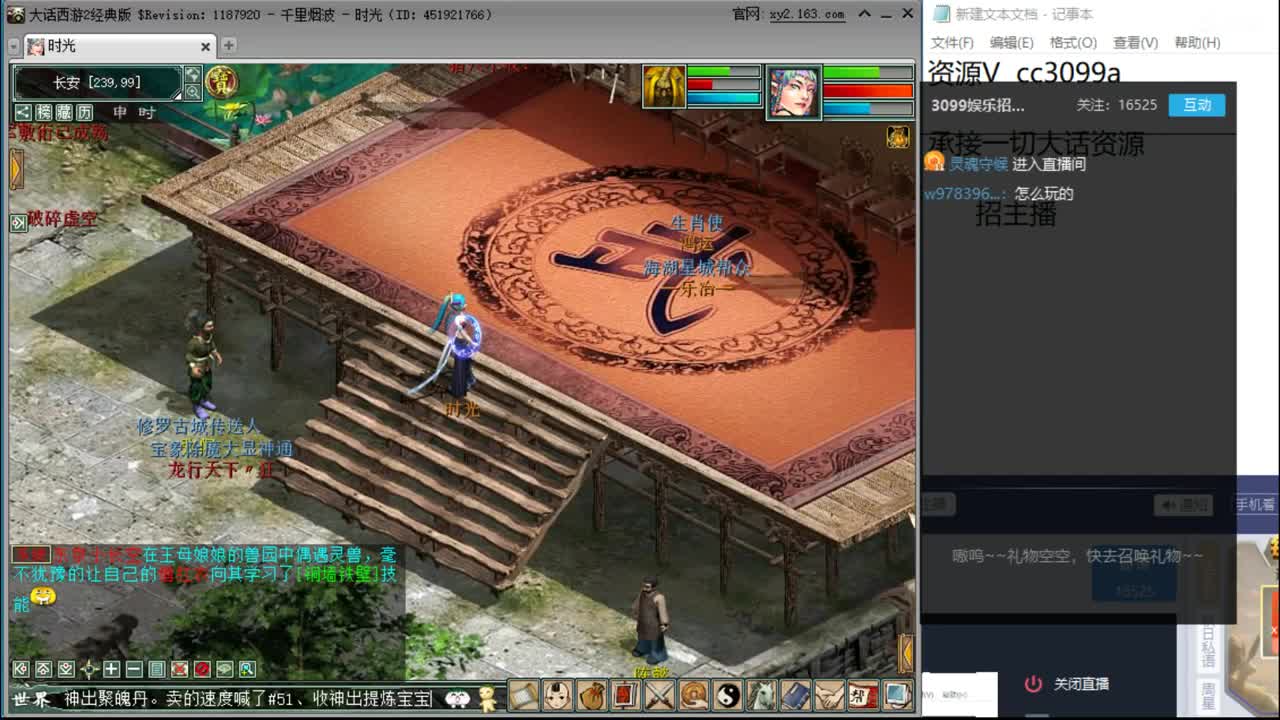Open the white horse mount icon
This screenshot has width=1280, height=720.
point(762,695)
